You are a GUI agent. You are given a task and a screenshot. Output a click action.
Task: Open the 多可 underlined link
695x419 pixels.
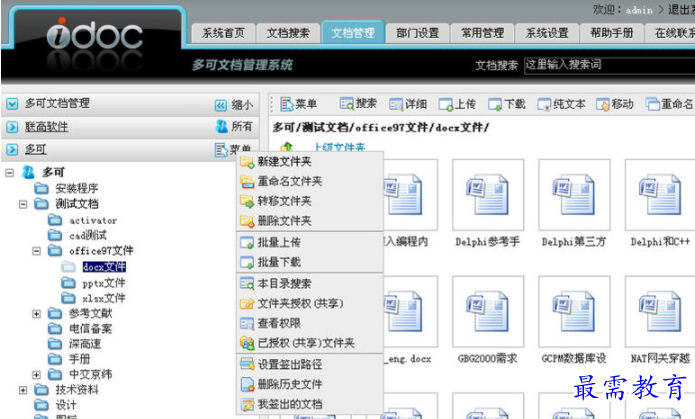[35, 149]
